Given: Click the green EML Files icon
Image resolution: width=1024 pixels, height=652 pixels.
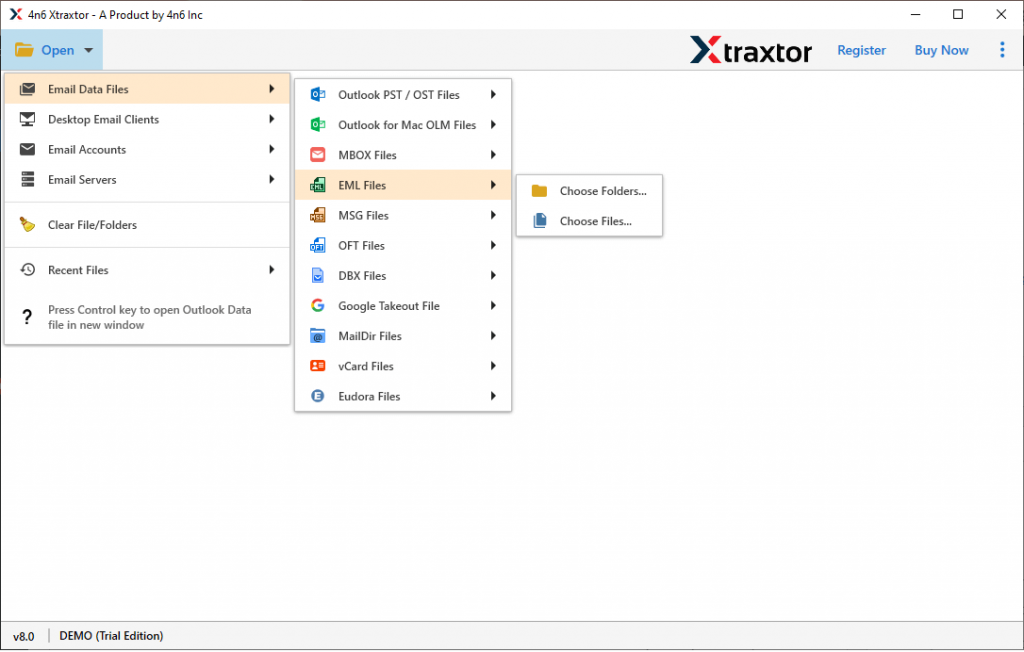Looking at the screenshot, I should pos(318,185).
